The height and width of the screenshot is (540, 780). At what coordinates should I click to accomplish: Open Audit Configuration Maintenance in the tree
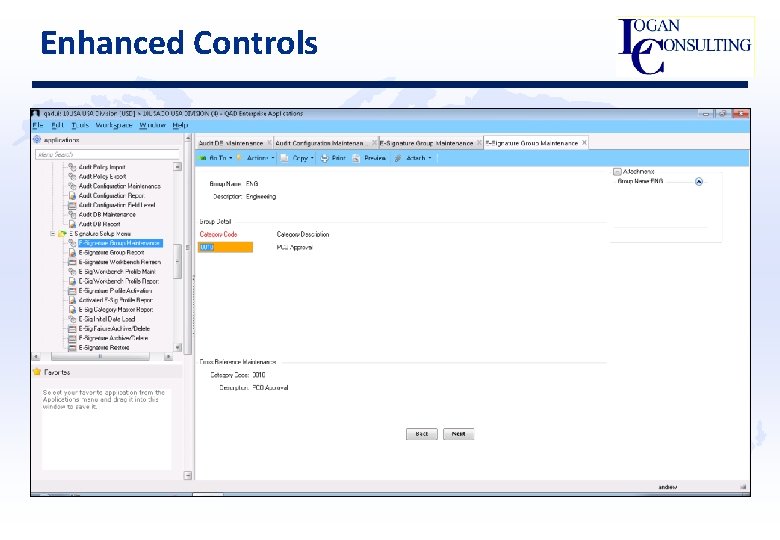point(119,186)
